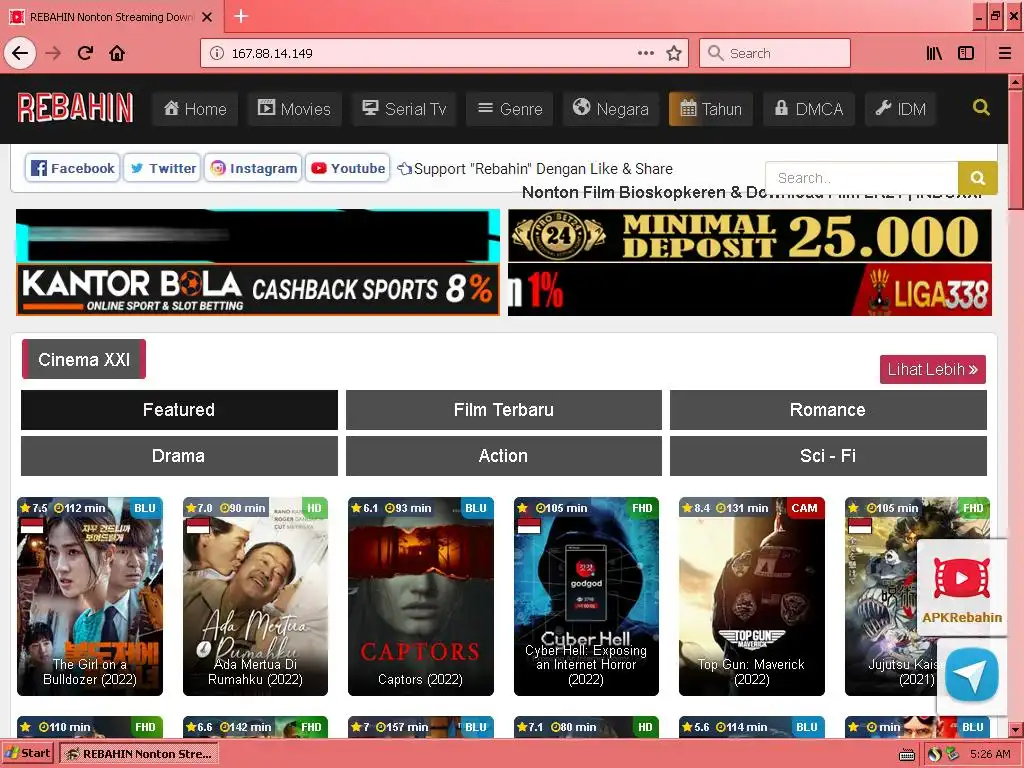
Task: Open page actions three-dot menu
Action: point(646,53)
